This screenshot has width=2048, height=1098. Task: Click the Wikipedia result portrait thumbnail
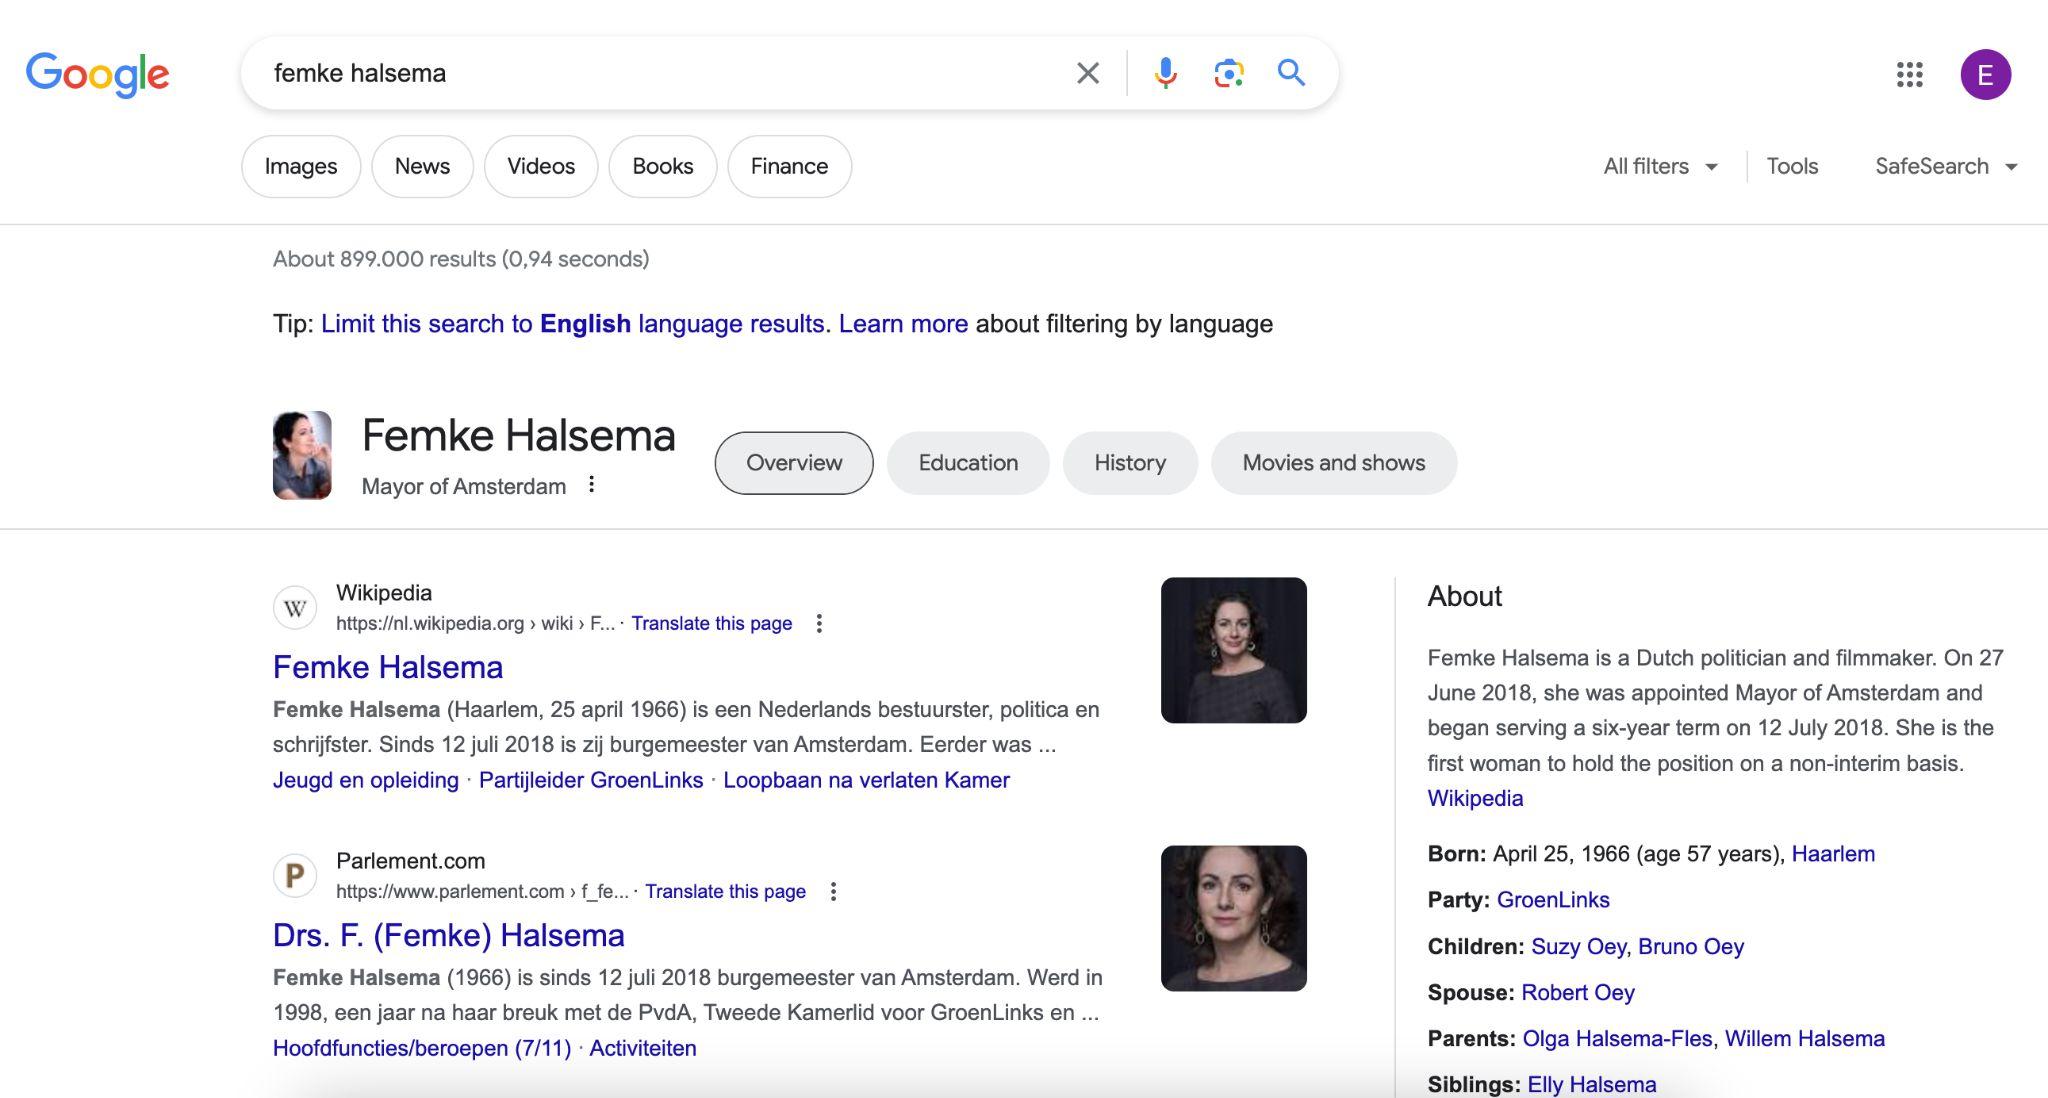click(x=1233, y=650)
